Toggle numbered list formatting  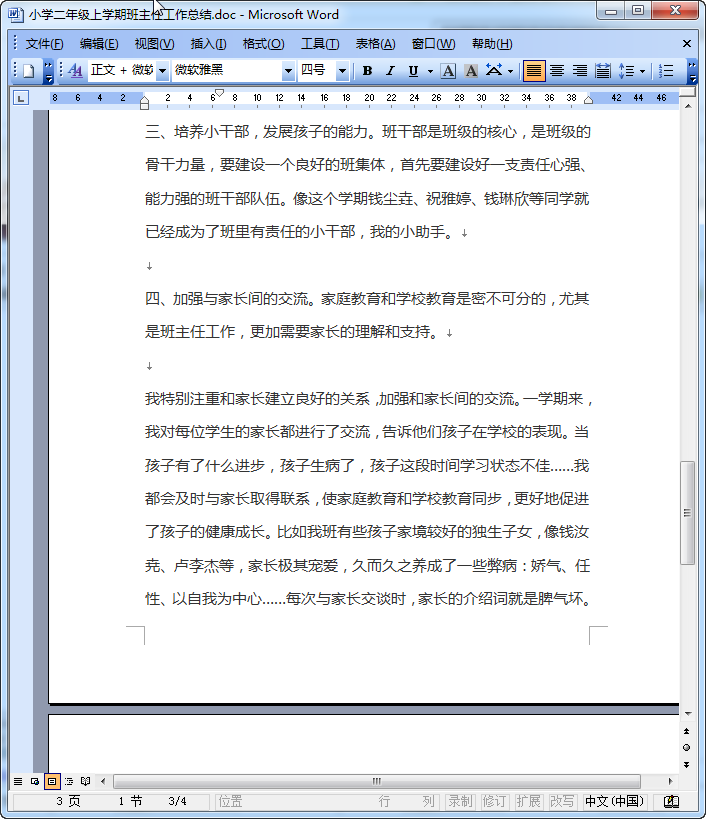(x=666, y=71)
